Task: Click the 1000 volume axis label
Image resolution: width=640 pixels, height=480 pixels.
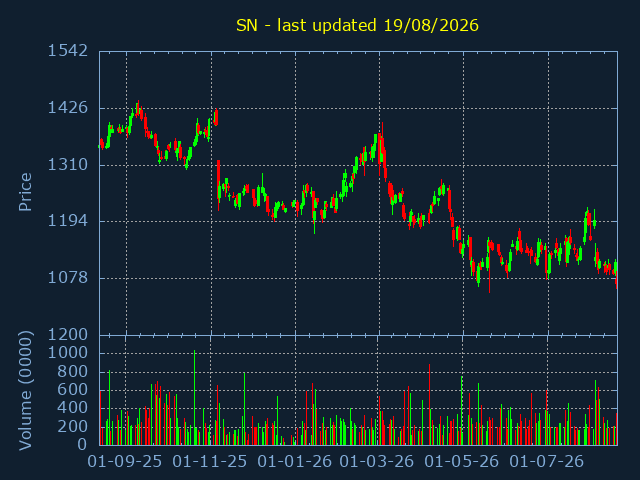Action: coord(68,353)
